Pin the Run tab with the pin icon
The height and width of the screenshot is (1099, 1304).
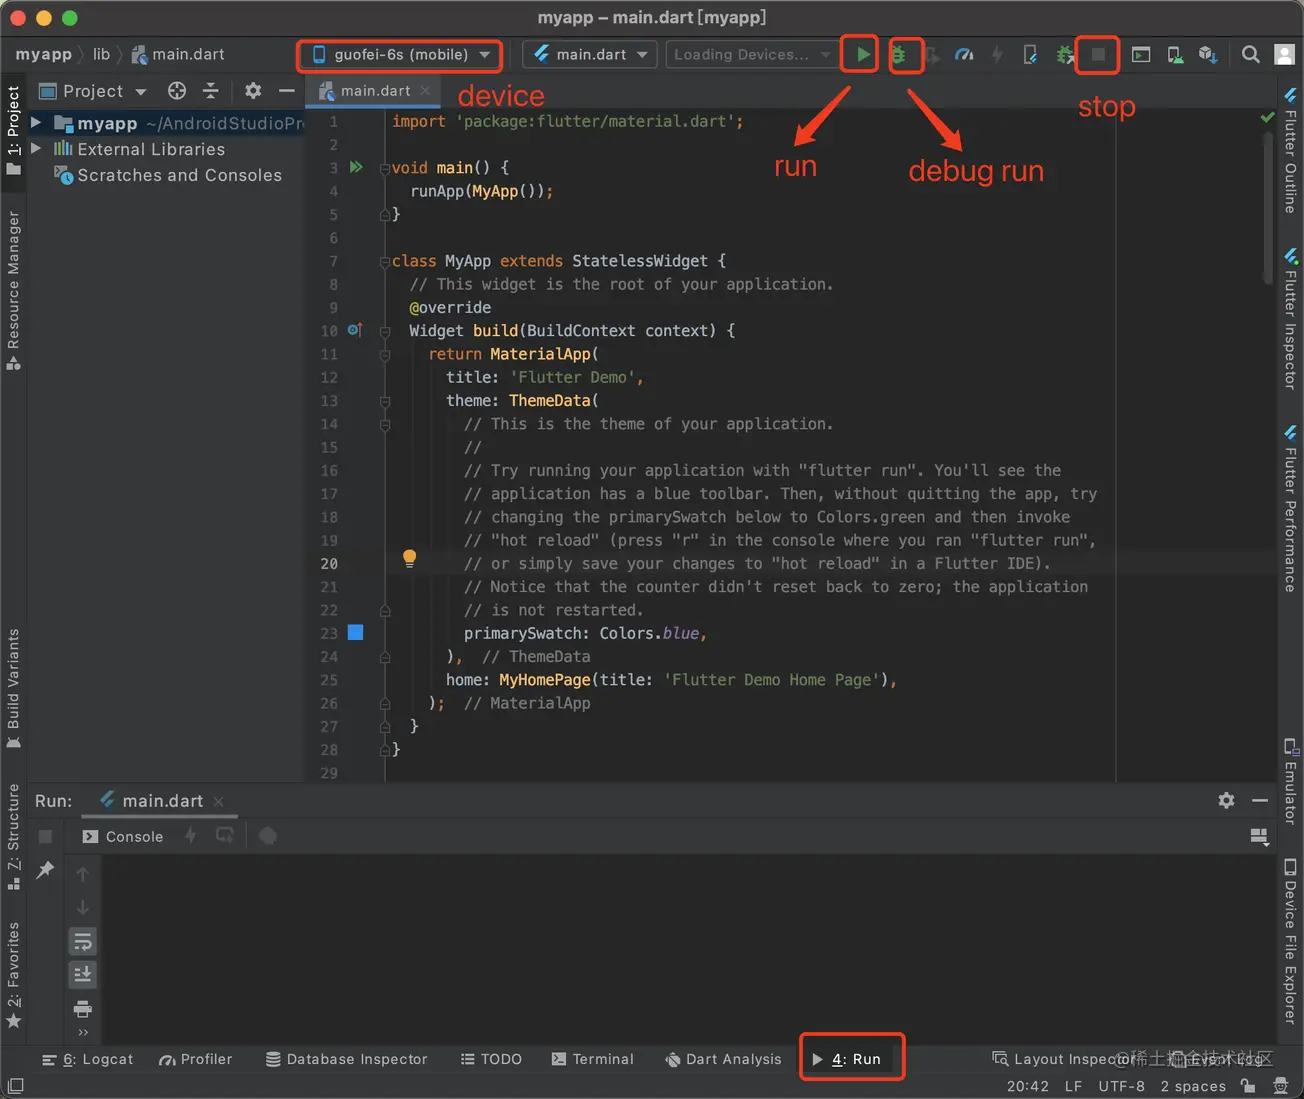(45, 870)
